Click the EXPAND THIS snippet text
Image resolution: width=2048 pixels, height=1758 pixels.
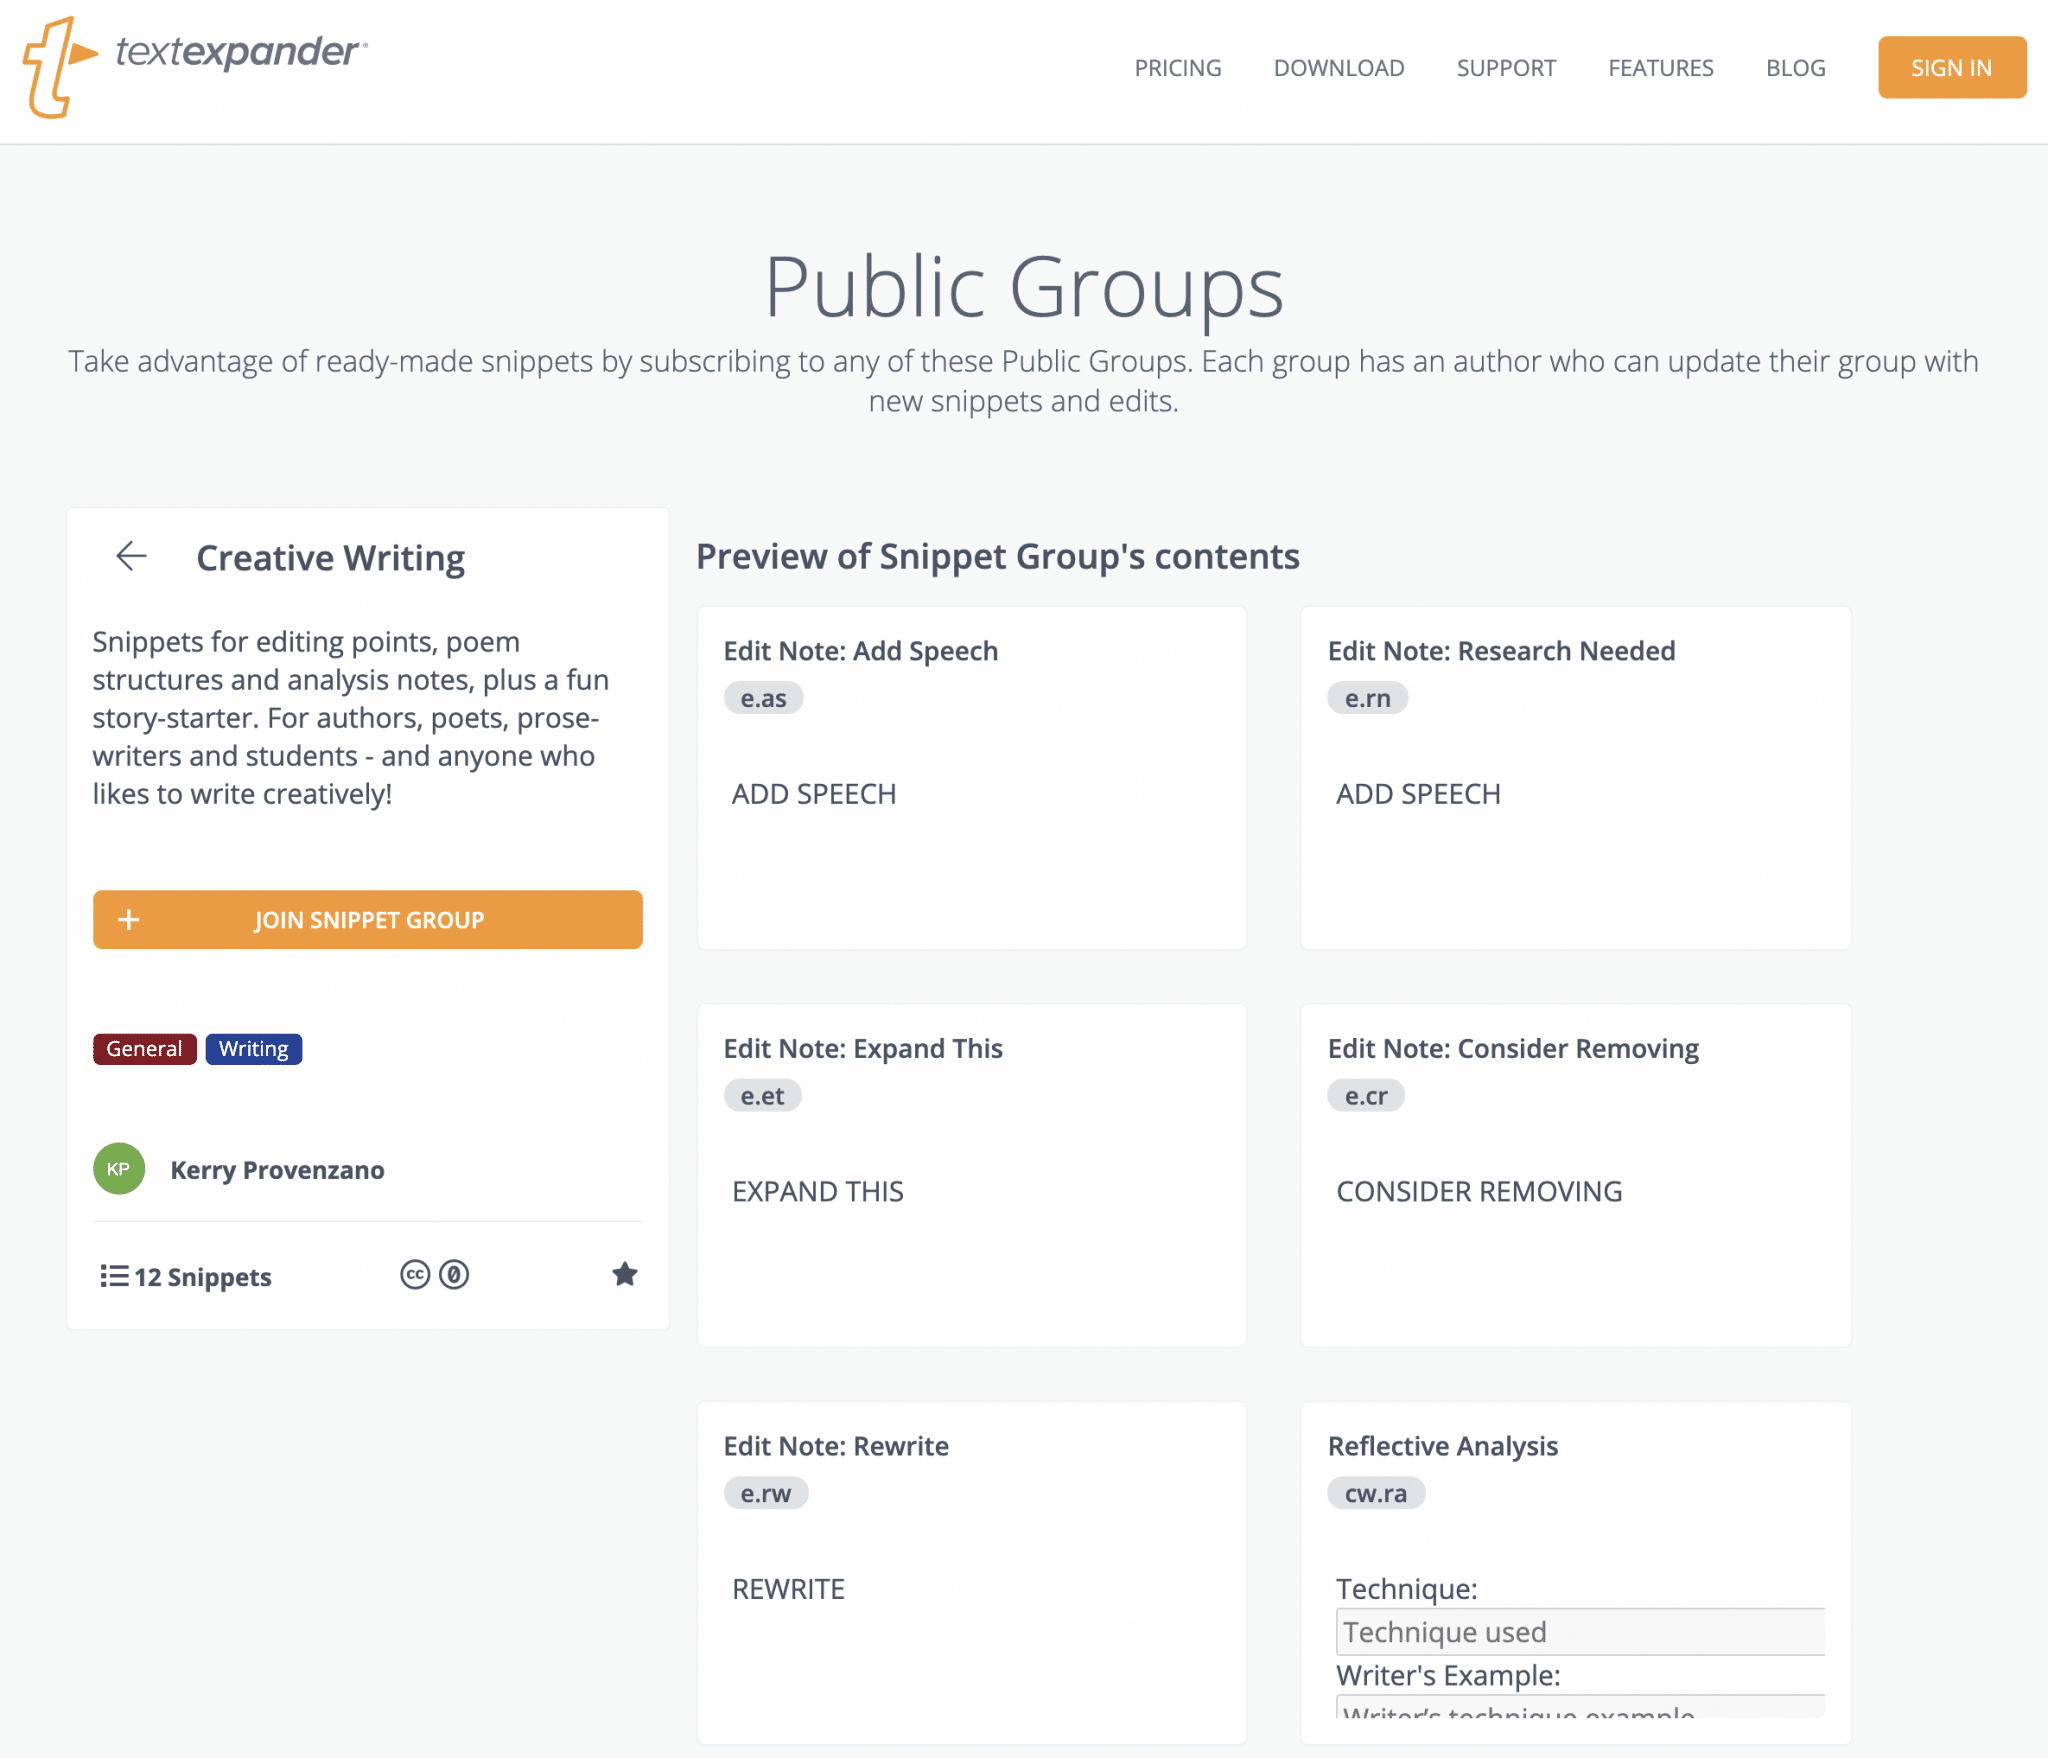[x=818, y=1191]
